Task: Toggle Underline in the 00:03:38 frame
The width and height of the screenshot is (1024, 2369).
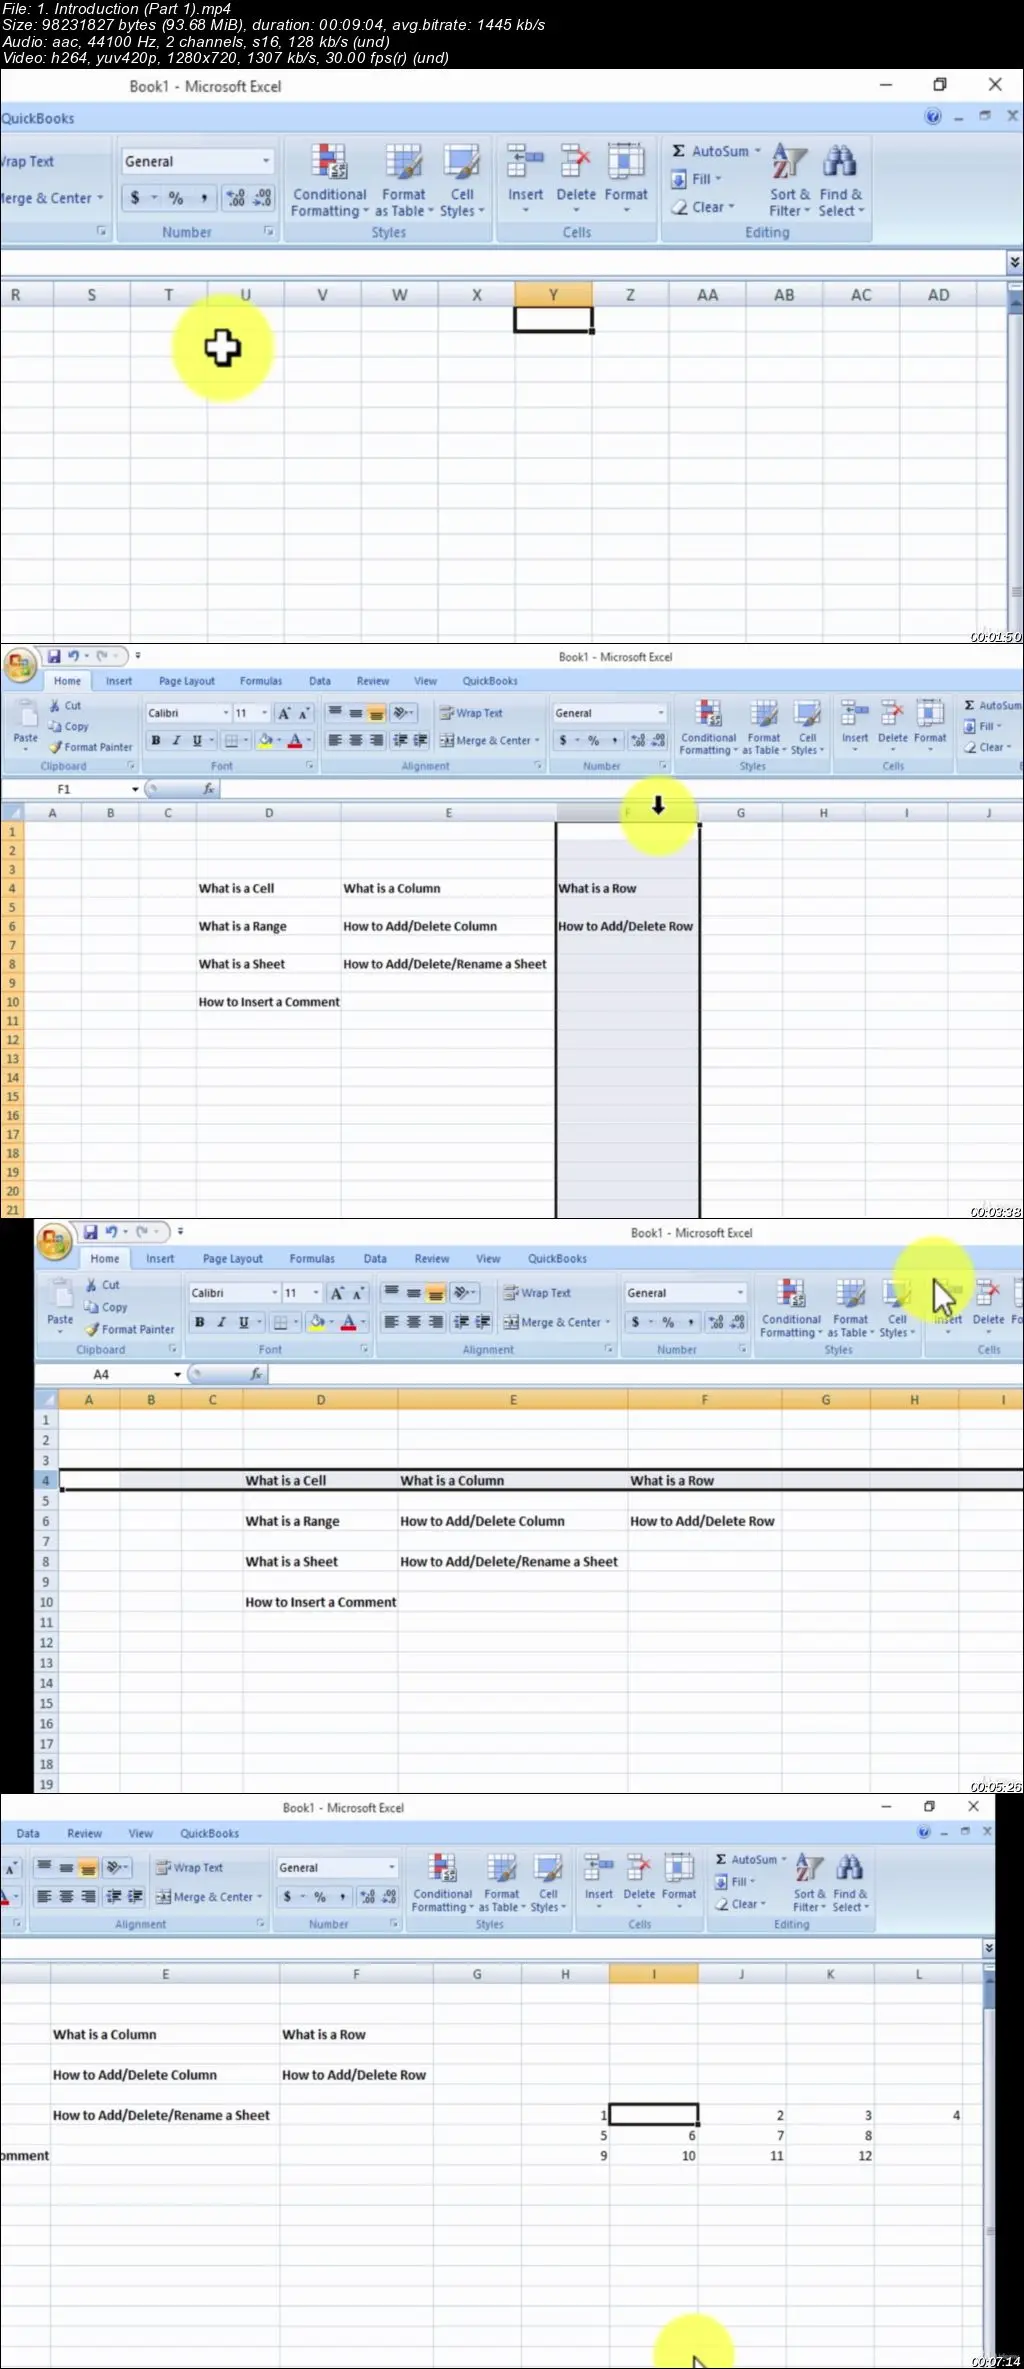Action: pos(196,741)
